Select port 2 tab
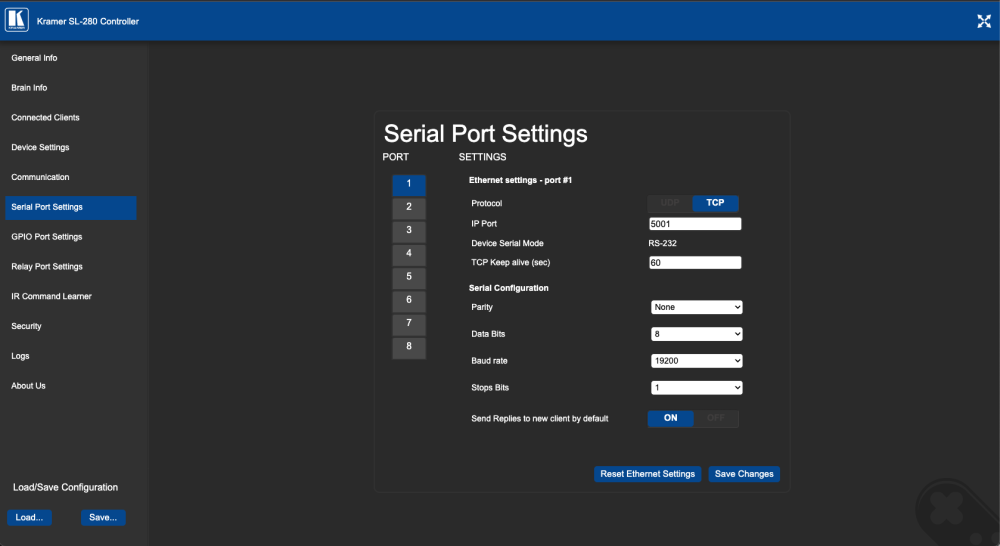This screenshot has height=546, width=1000. click(409, 207)
